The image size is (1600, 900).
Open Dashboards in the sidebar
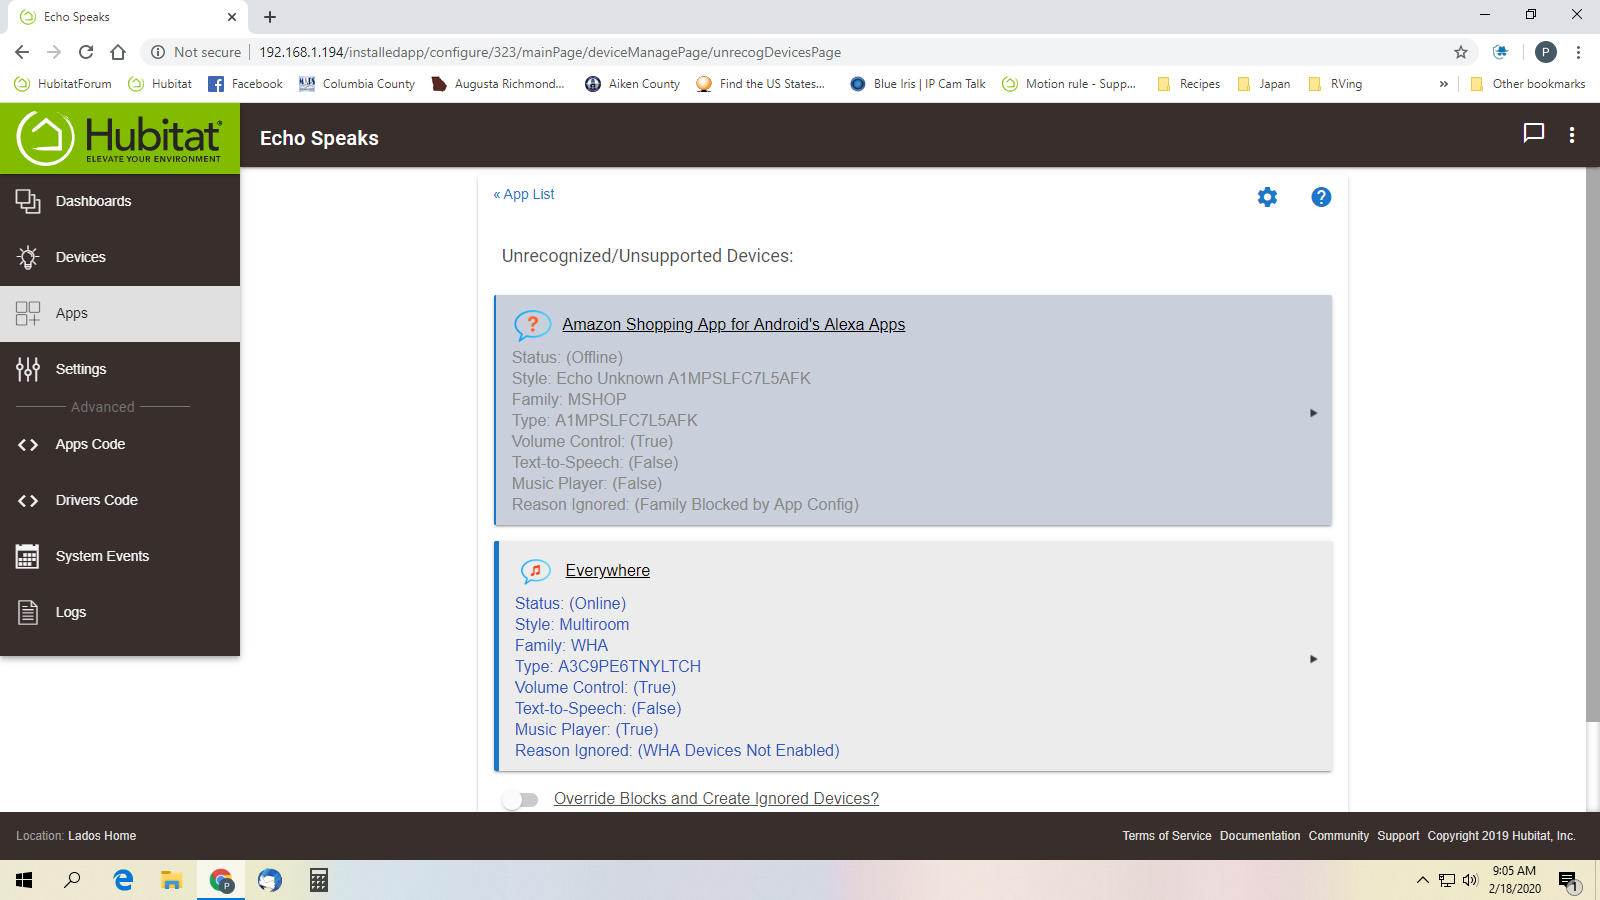pos(93,201)
